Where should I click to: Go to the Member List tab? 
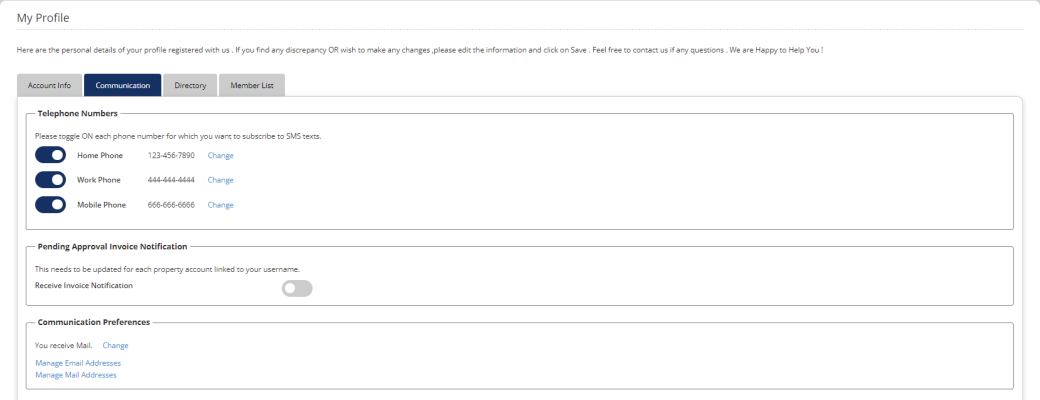coord(252,85)
